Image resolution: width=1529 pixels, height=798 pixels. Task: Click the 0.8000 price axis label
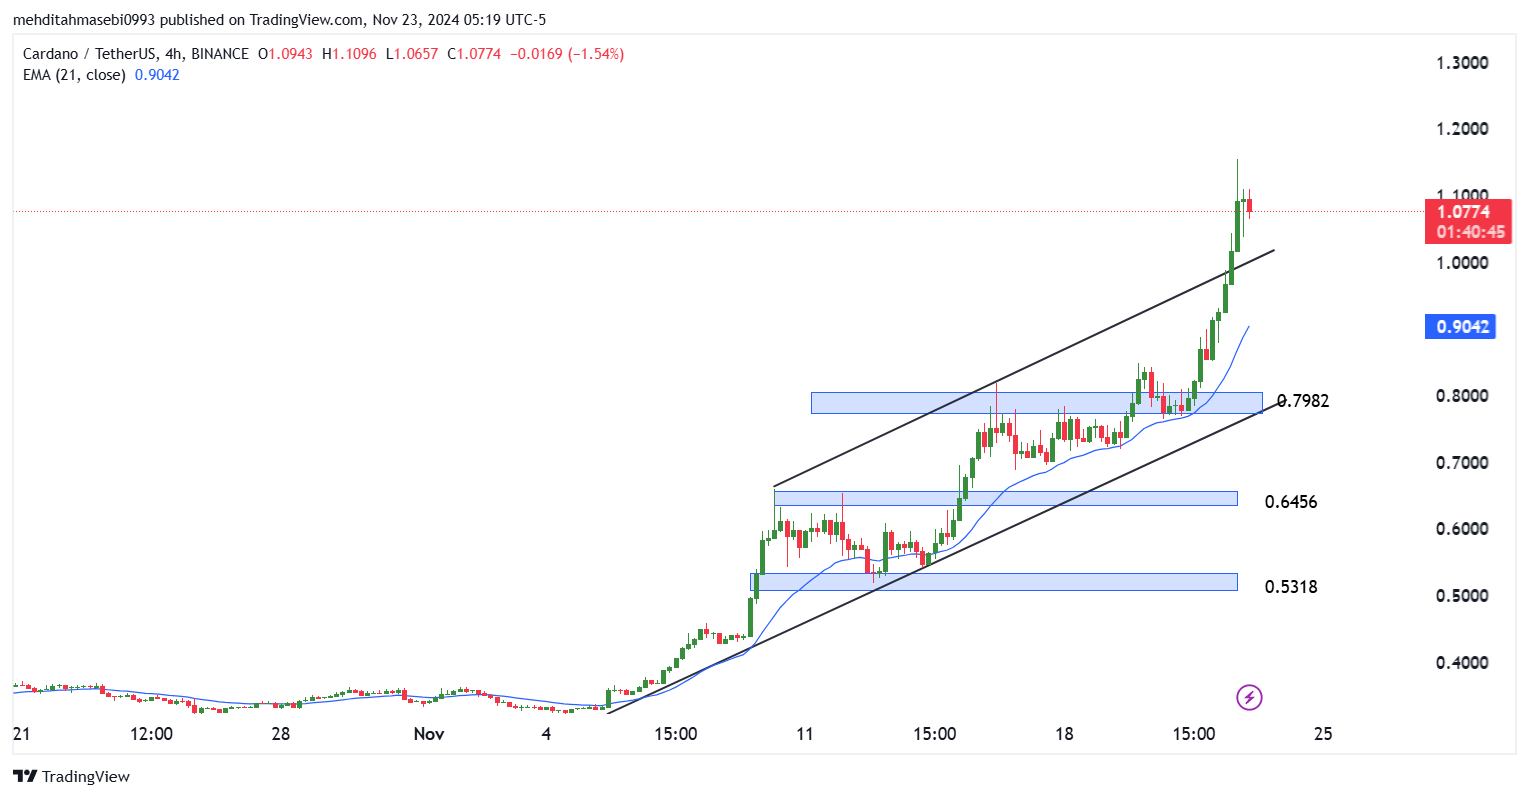[x=1462, y=396]
